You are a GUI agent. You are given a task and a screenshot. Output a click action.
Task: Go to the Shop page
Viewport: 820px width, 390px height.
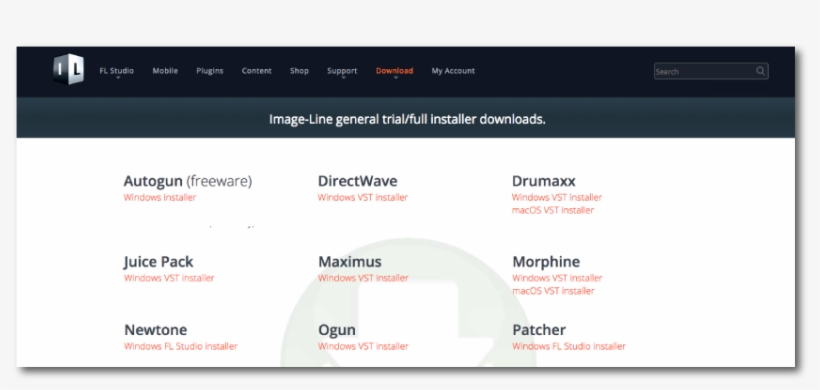(299, 71)
